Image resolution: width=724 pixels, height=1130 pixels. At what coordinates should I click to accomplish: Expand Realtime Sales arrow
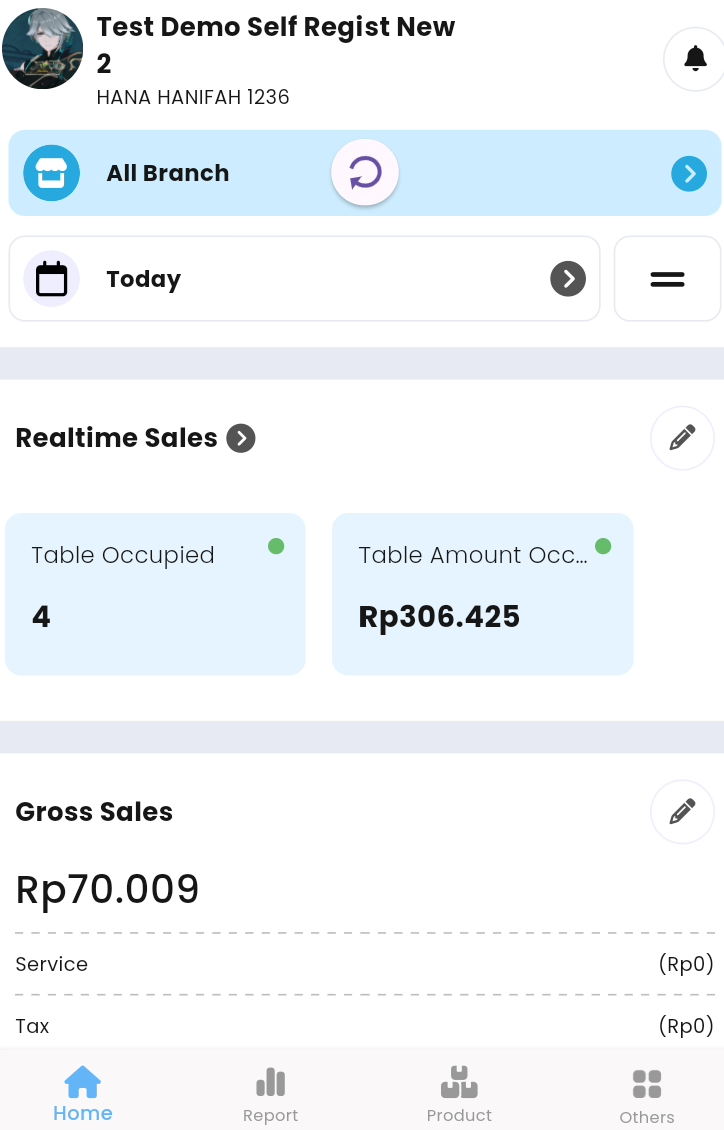tap(241, 438)
